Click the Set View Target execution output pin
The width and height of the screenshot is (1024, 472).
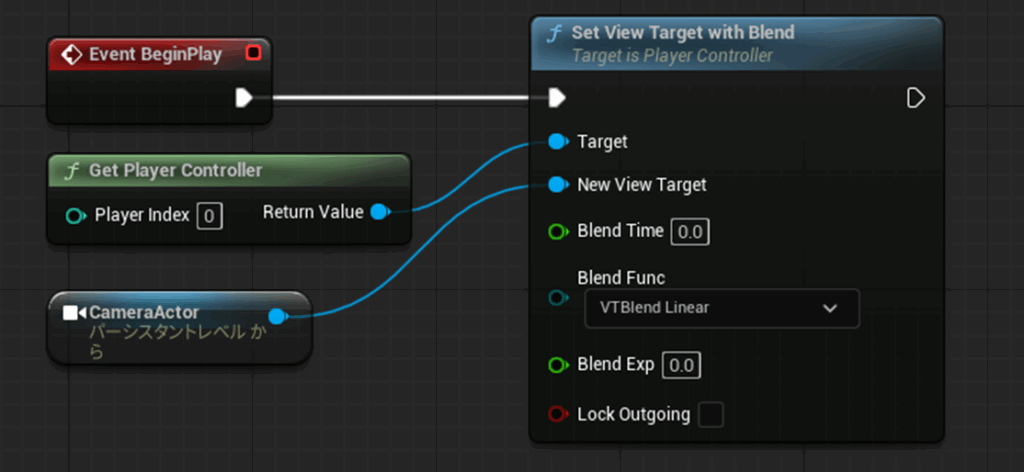click(x=914, y=97)
